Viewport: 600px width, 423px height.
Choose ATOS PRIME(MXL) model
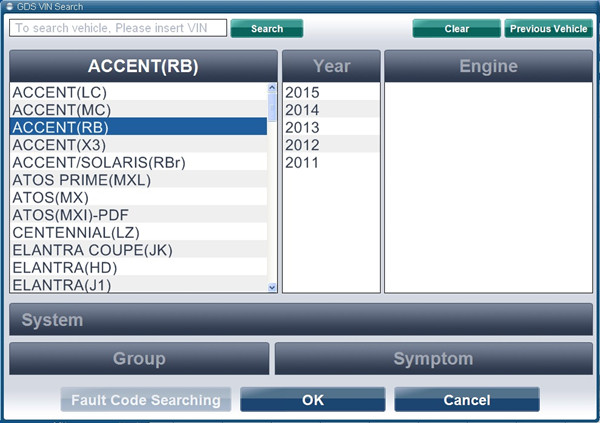point(139,180)
